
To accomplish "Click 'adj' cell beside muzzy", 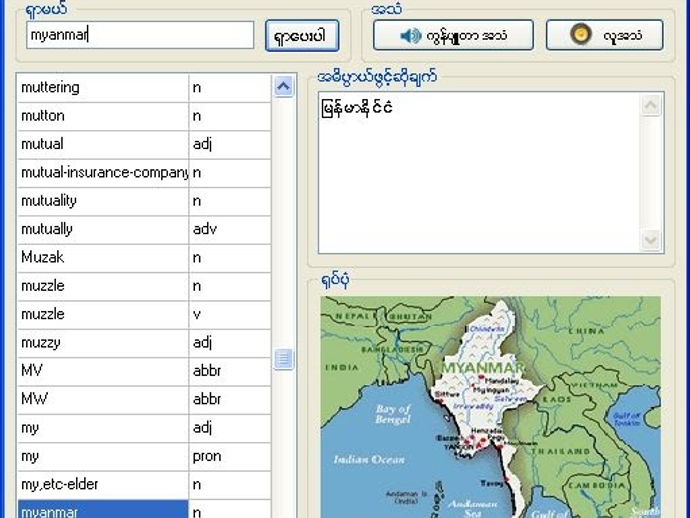I will pyautogui.click(x=230, y=343).
